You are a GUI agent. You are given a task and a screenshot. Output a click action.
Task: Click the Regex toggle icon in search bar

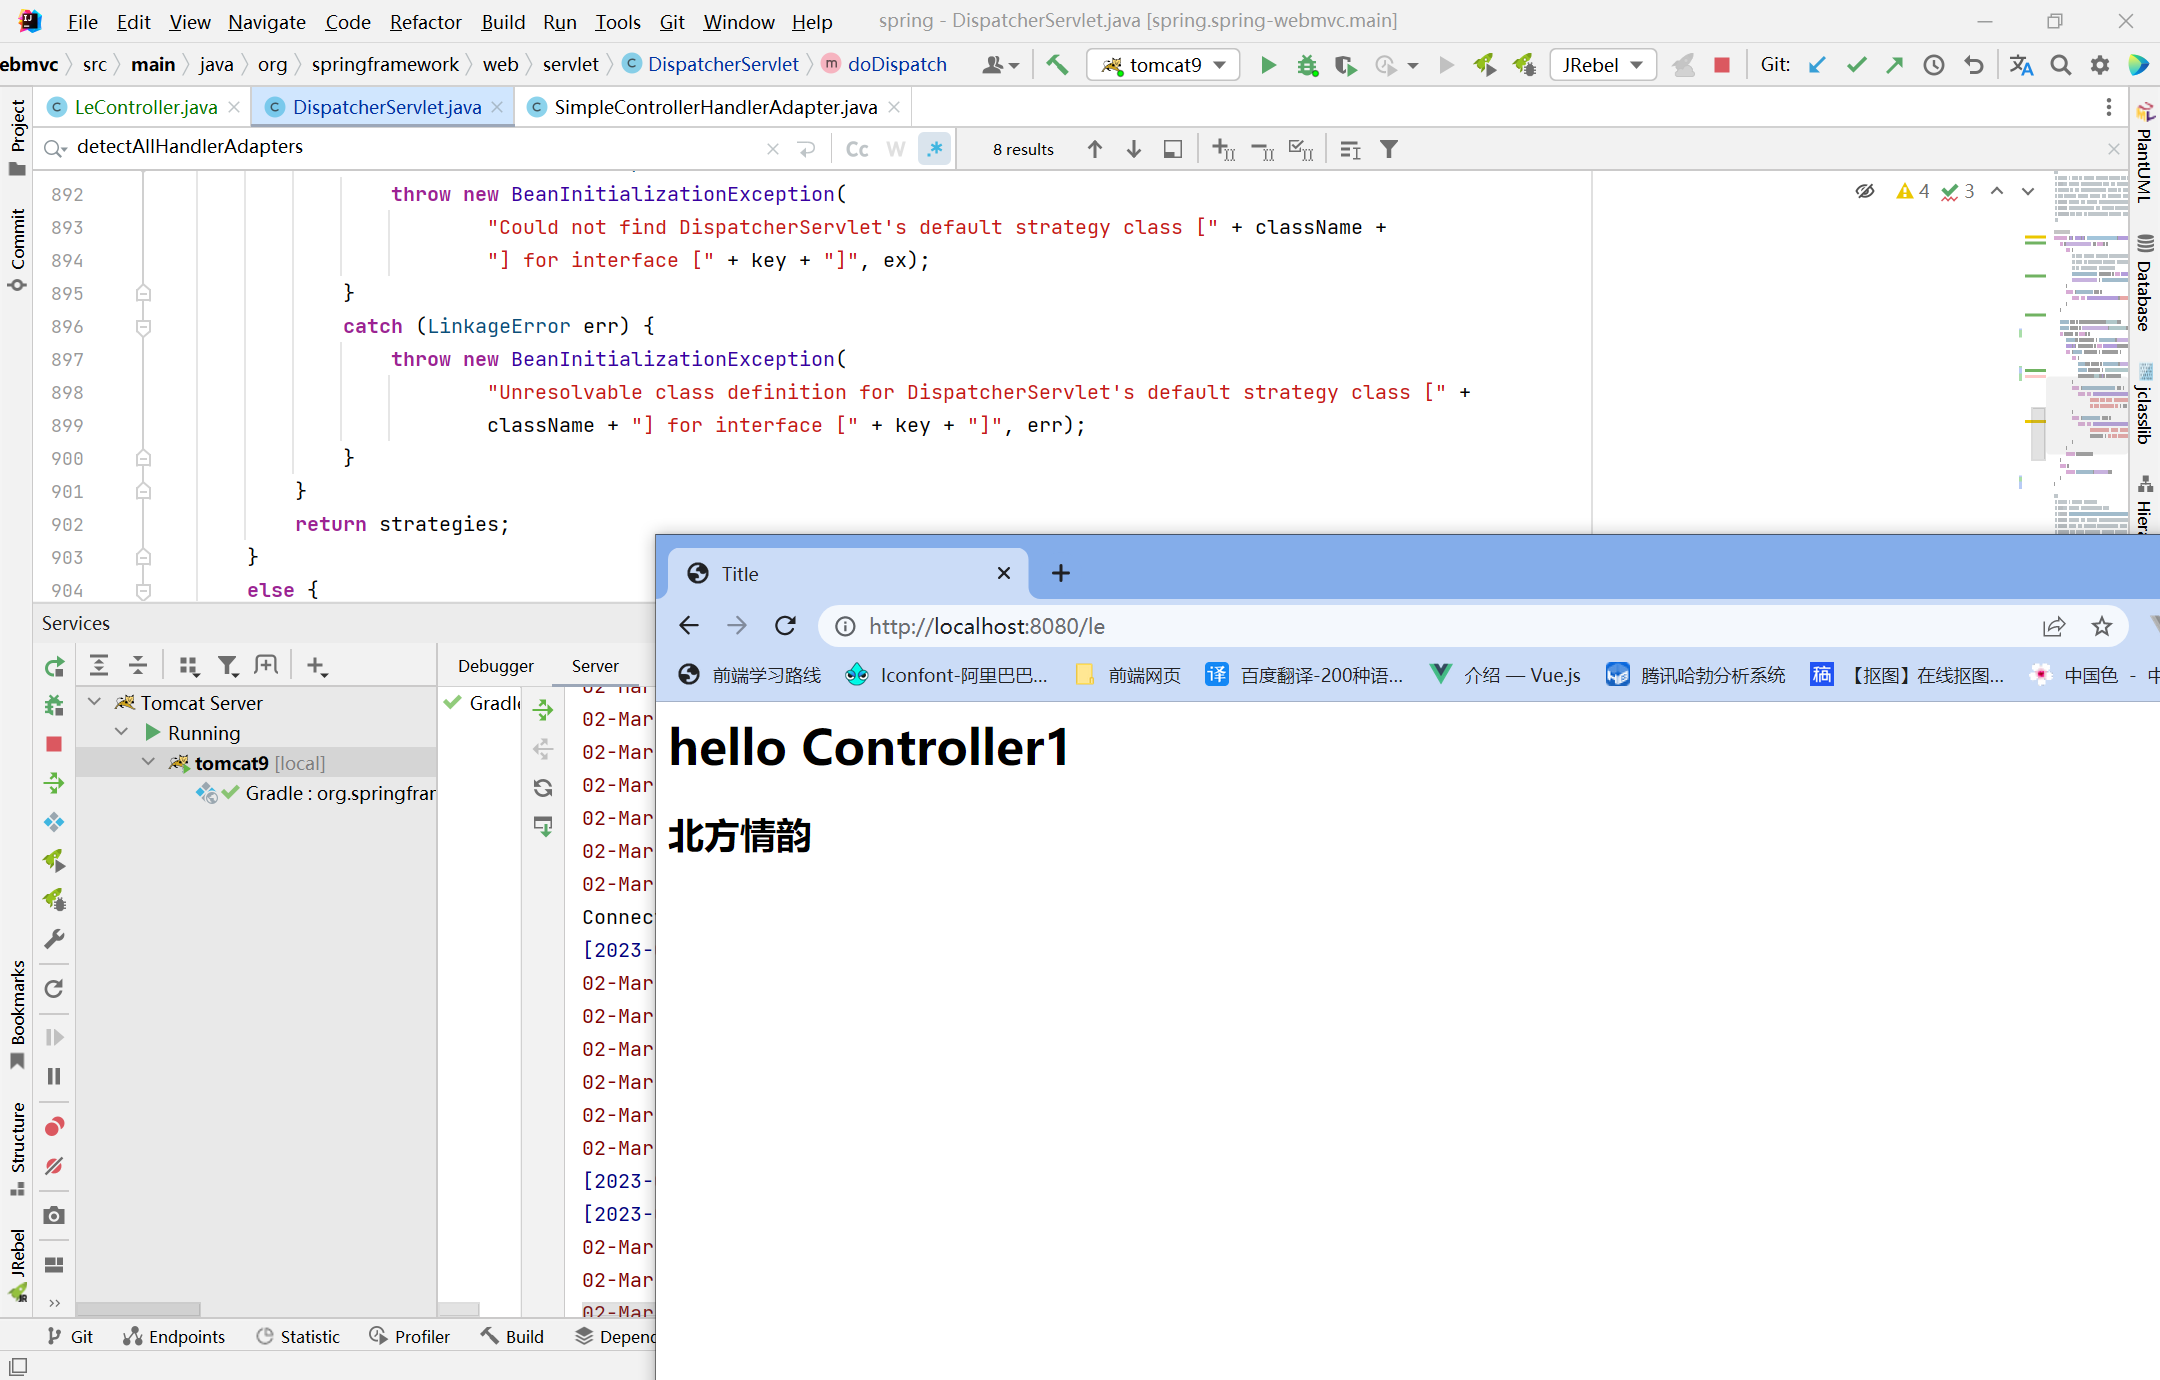point(932,148)
